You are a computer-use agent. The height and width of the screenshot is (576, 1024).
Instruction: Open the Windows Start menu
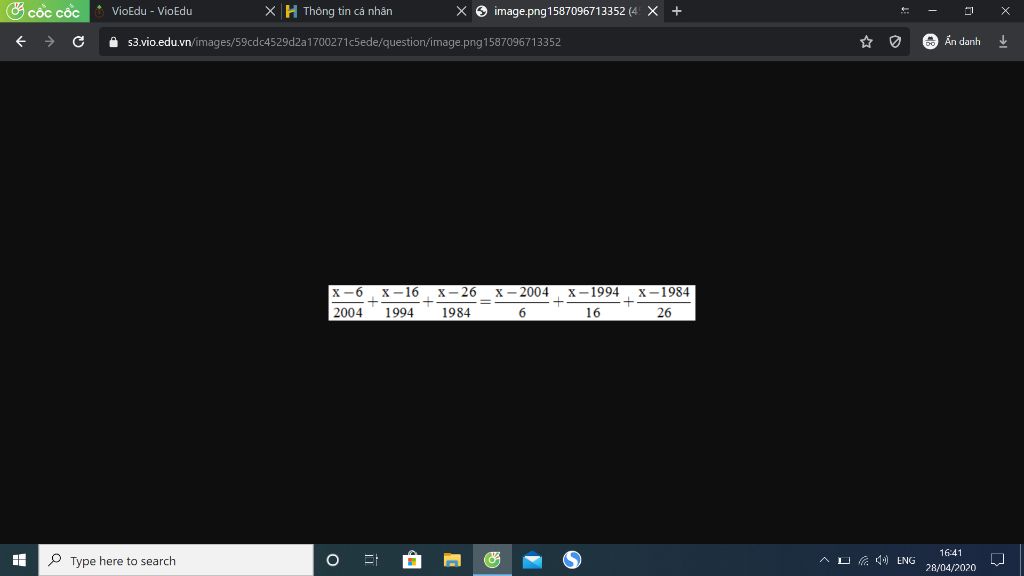pos(19,560)
